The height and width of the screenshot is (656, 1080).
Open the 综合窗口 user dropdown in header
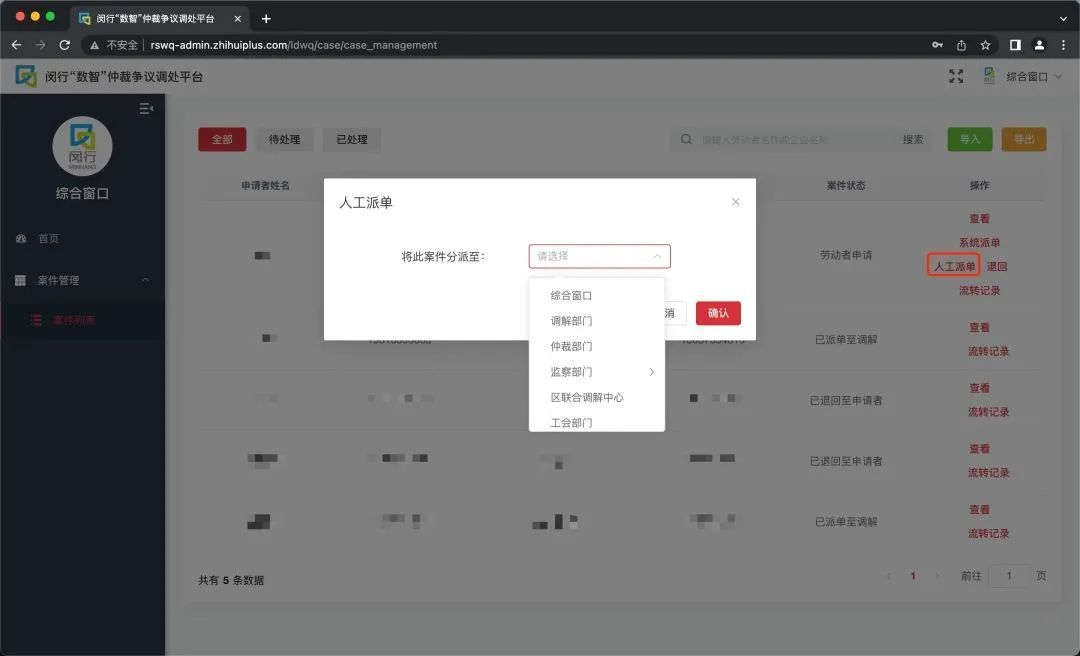pos(1033,77)
